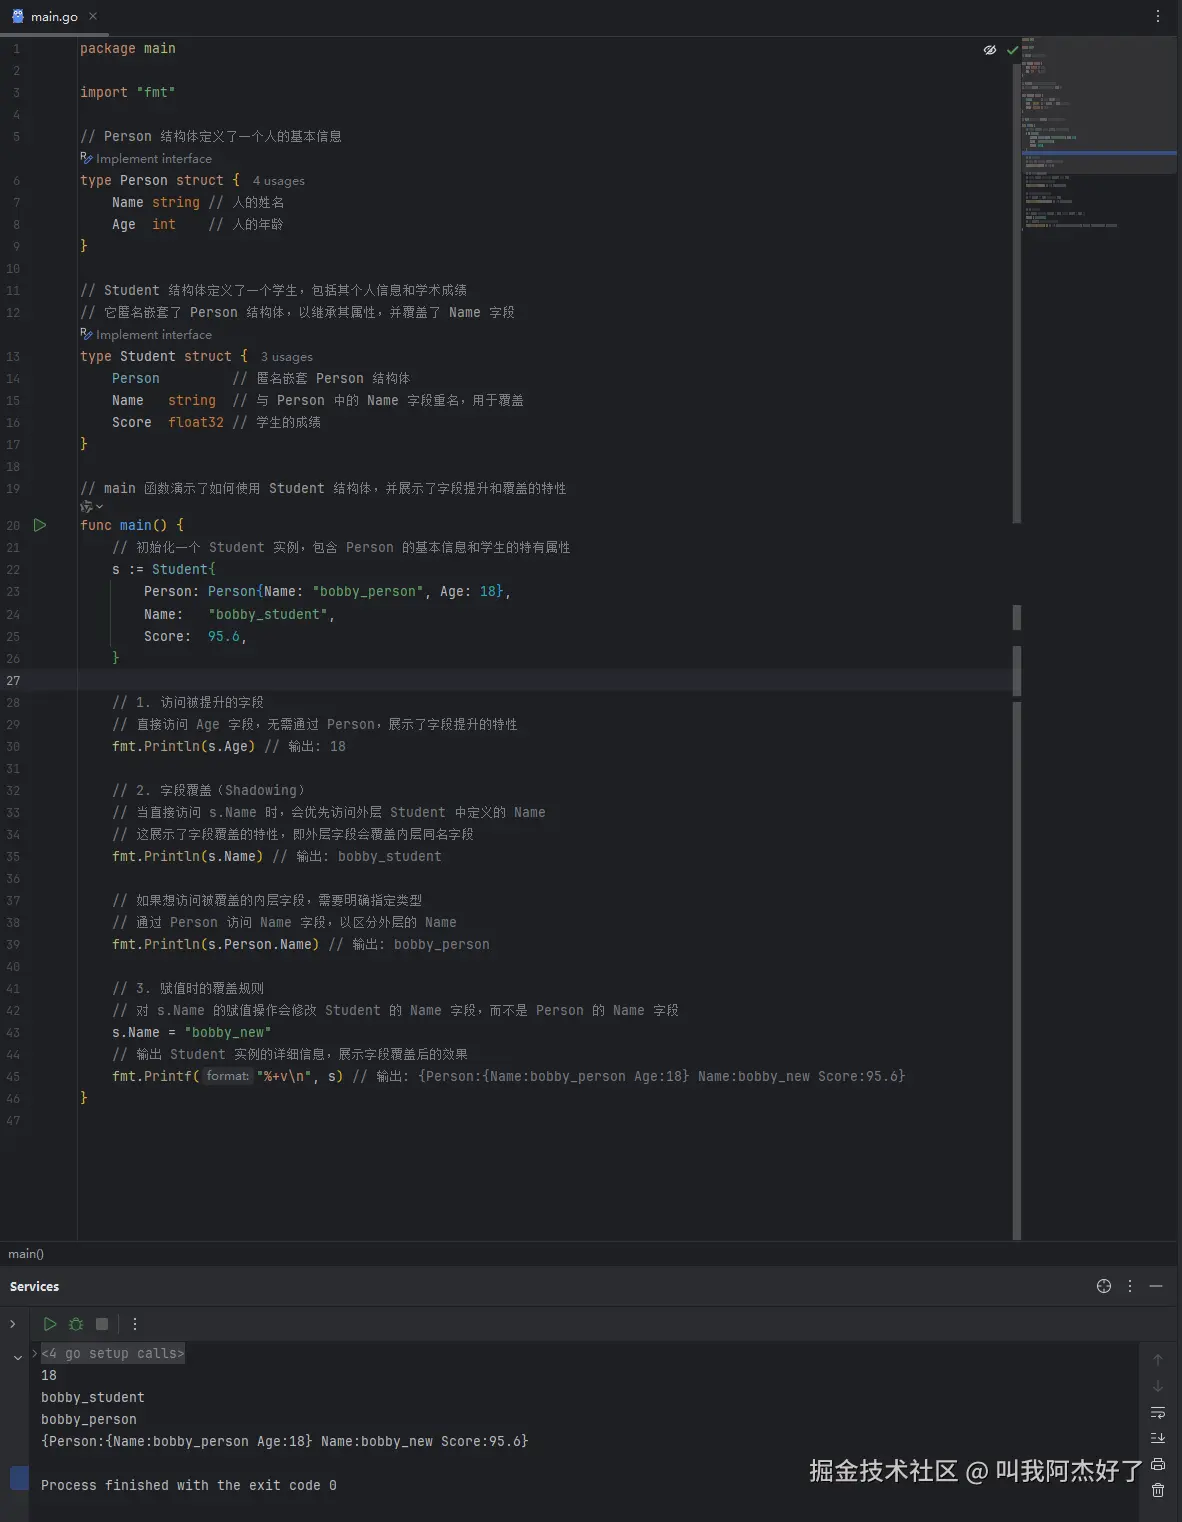Stop the process with square button
Image resolution: width=1182 pixels, height=1522 pixels.
tap(102, 1324)
